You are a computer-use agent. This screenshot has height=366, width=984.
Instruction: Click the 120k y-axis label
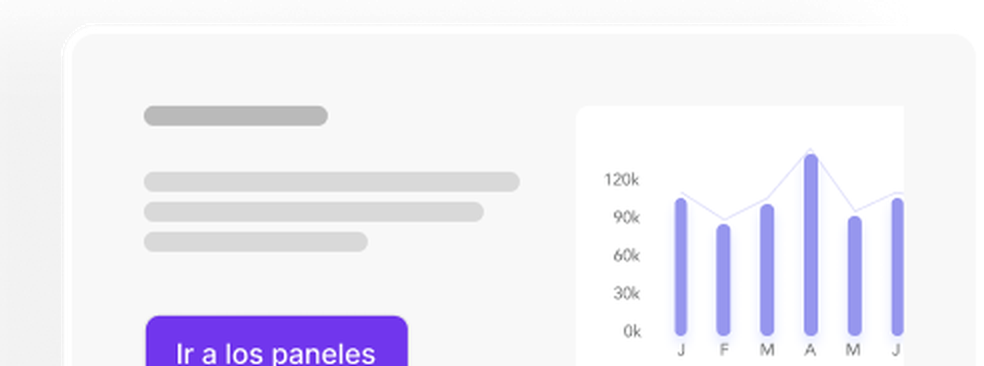point(621,180)
